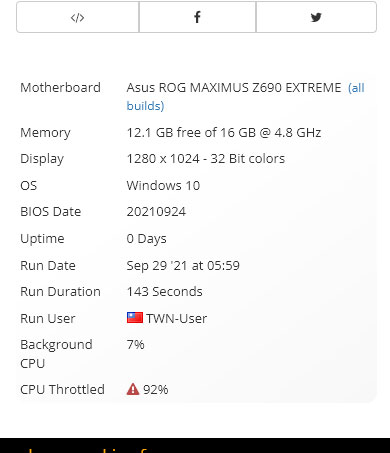
Task: Share result on Facebook
Action: click(x=197, y=17)
